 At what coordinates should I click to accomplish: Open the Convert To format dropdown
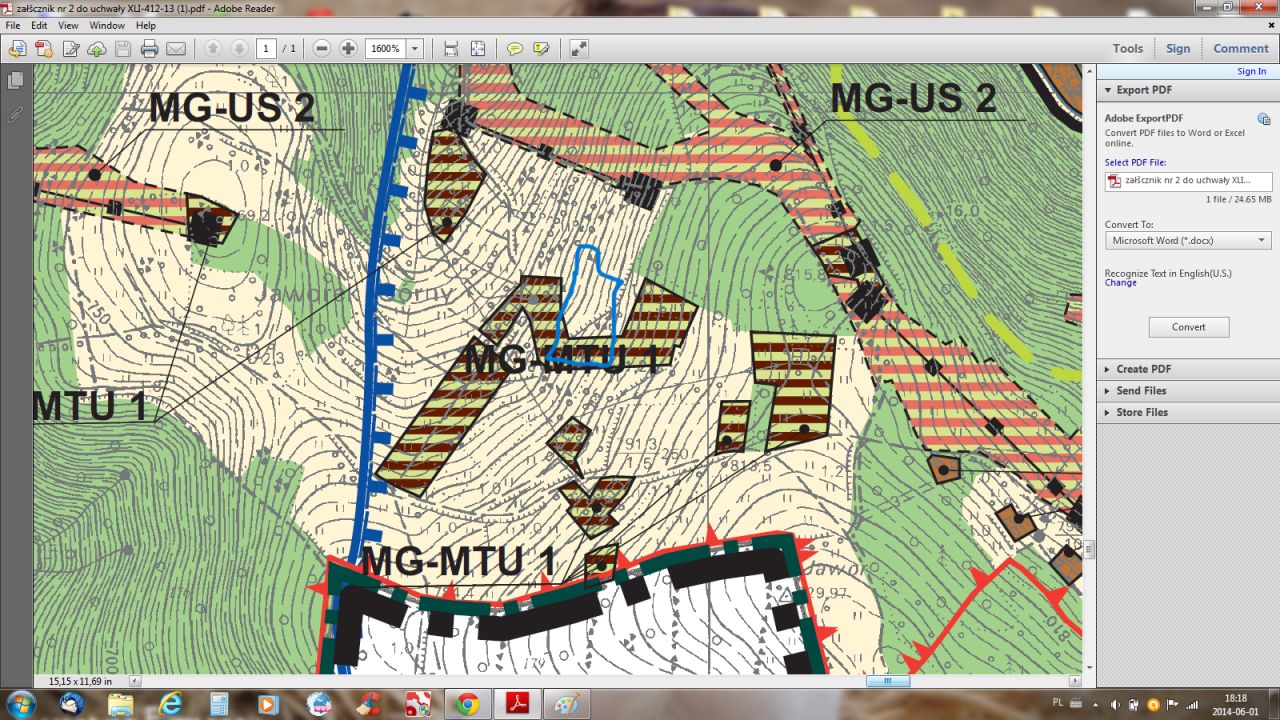pyautogui.click(x=1187, y=241)
